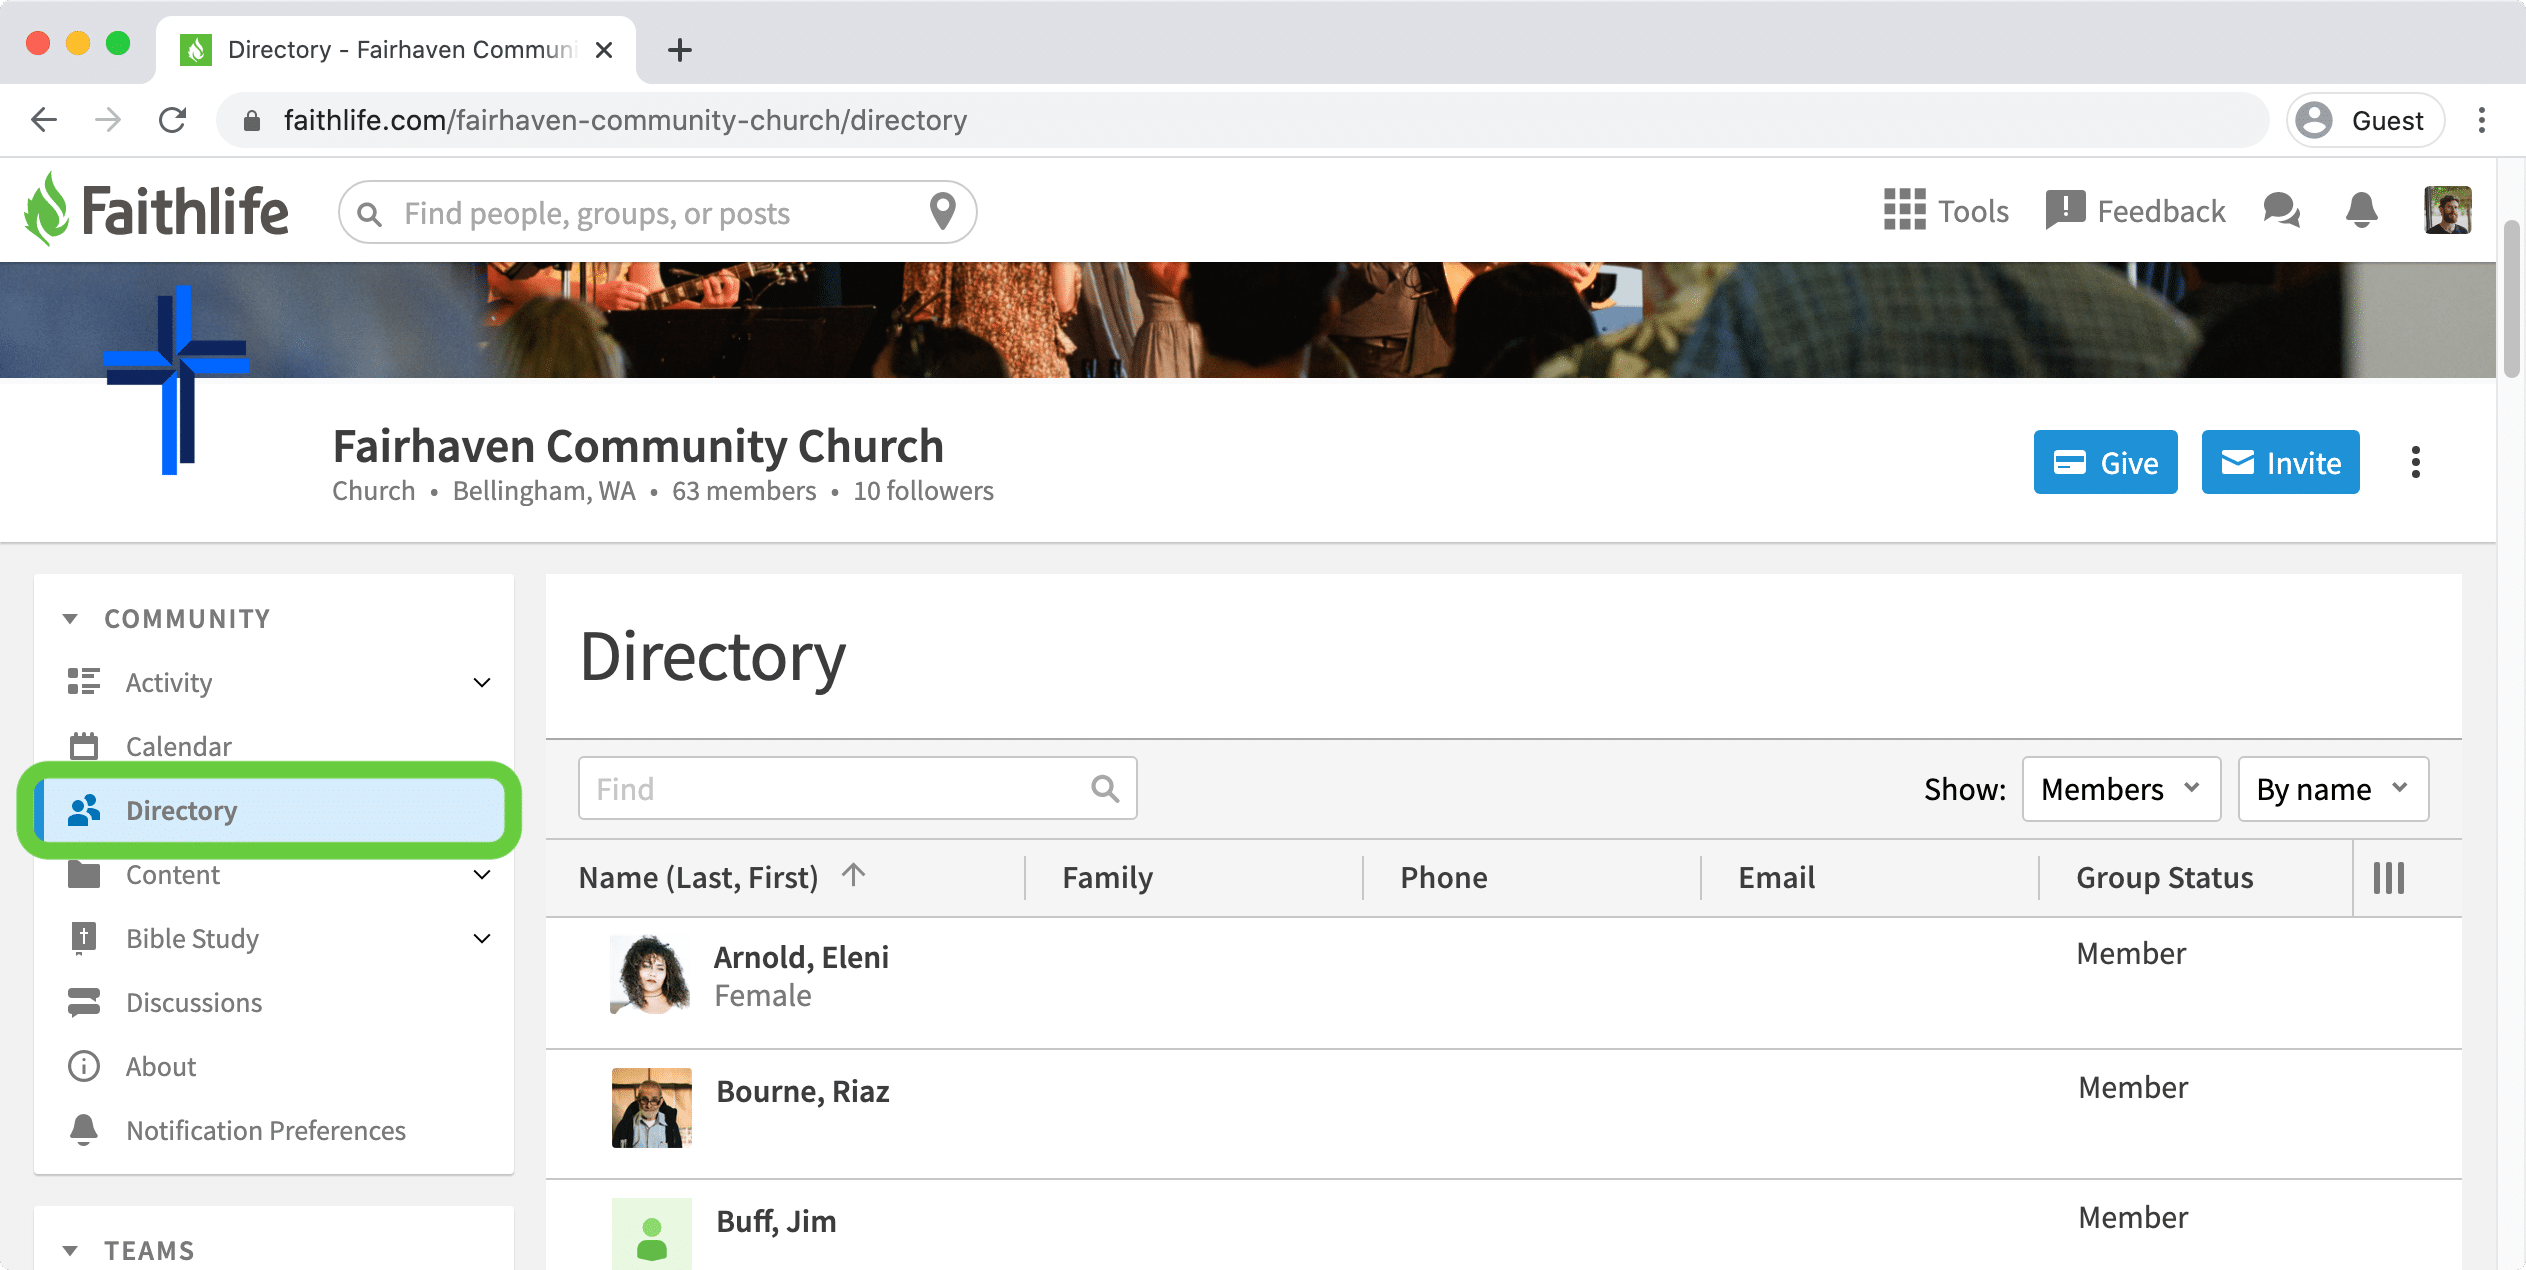
Task: Open Bible Study in the sidebar
Action: click(x=192, y=939)
